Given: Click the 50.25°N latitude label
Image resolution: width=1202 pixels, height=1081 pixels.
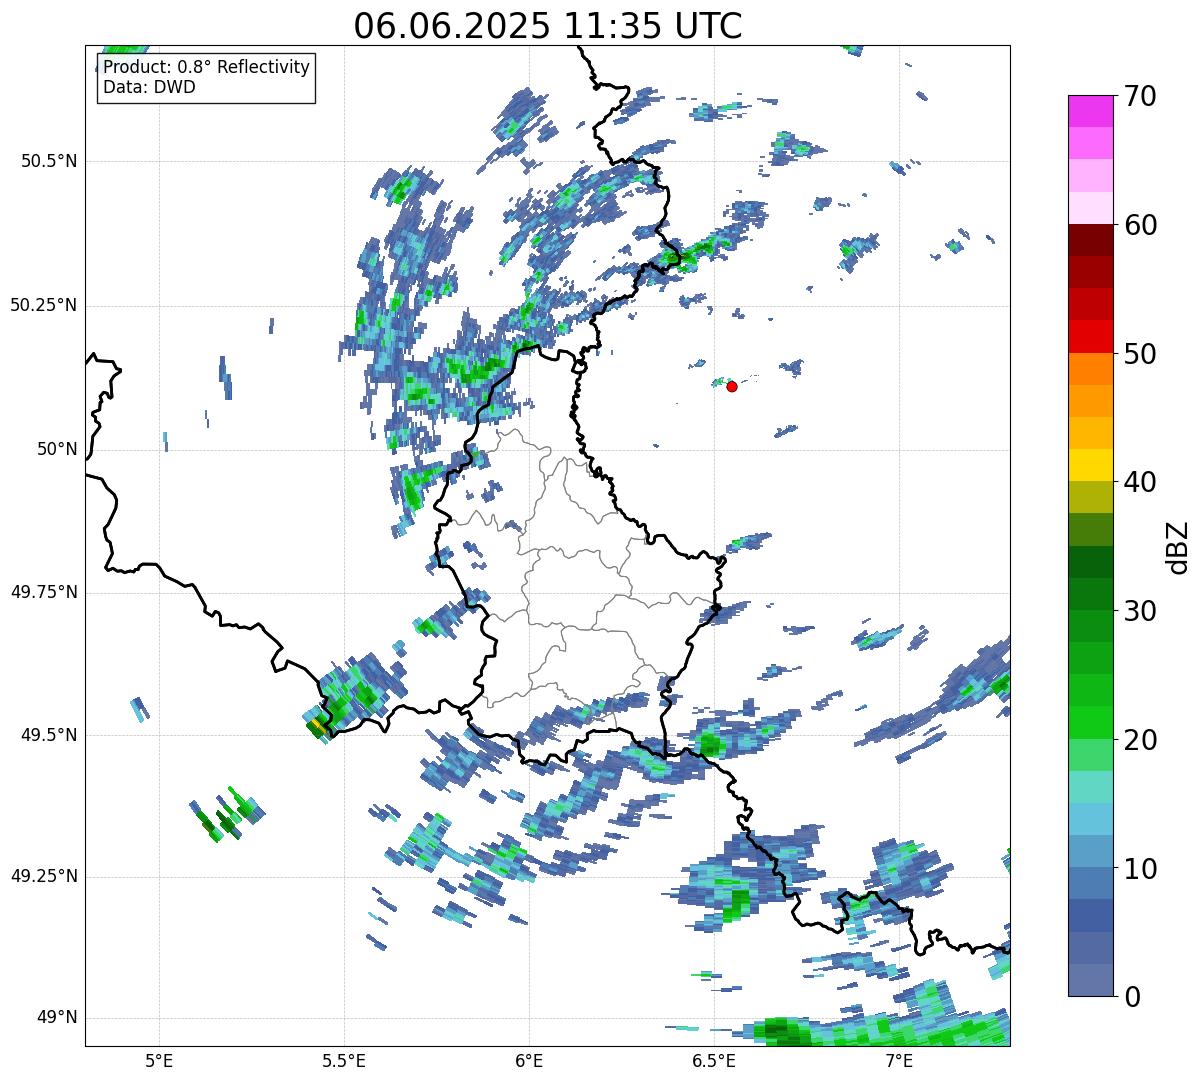Looking at the screenshot, I should tap(44, 305).
